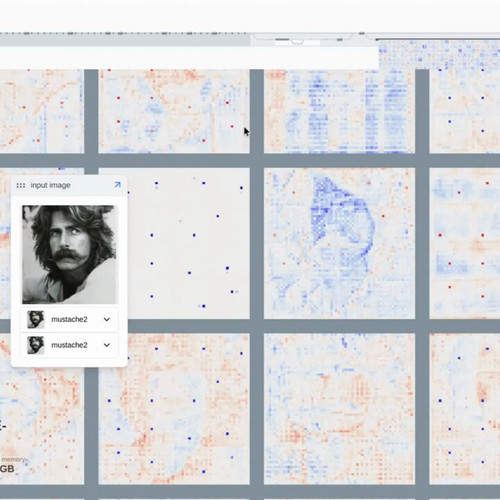Click the 'input image' panel title
The height and width of the screenshot is (500, 500).
50,185
